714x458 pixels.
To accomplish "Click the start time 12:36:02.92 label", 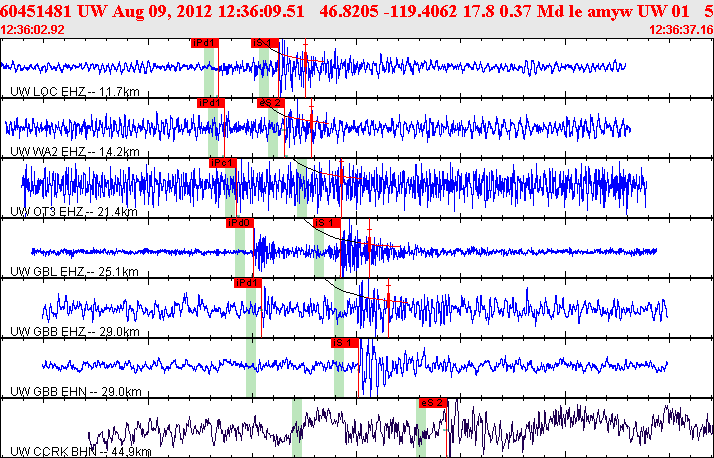I will (x=33, y=30).
